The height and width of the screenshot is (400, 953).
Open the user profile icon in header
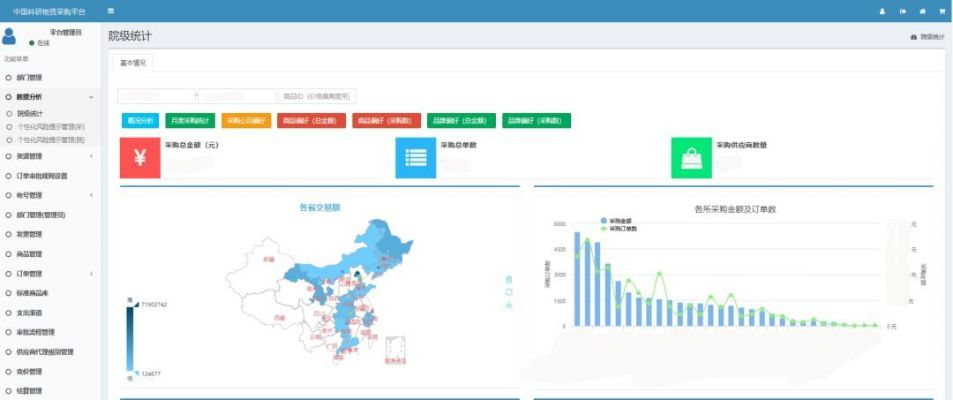pyautogui.click(x=882, y=11)
